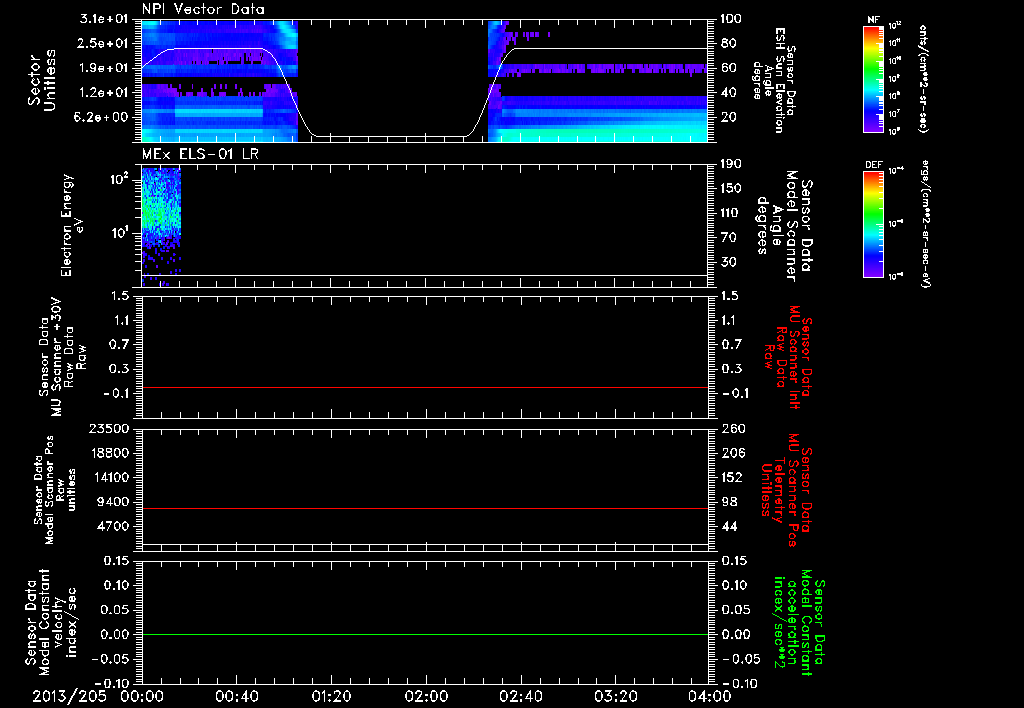Click the ELS electron spectrogram data block

pyautogui.click(x=161, y=227)
